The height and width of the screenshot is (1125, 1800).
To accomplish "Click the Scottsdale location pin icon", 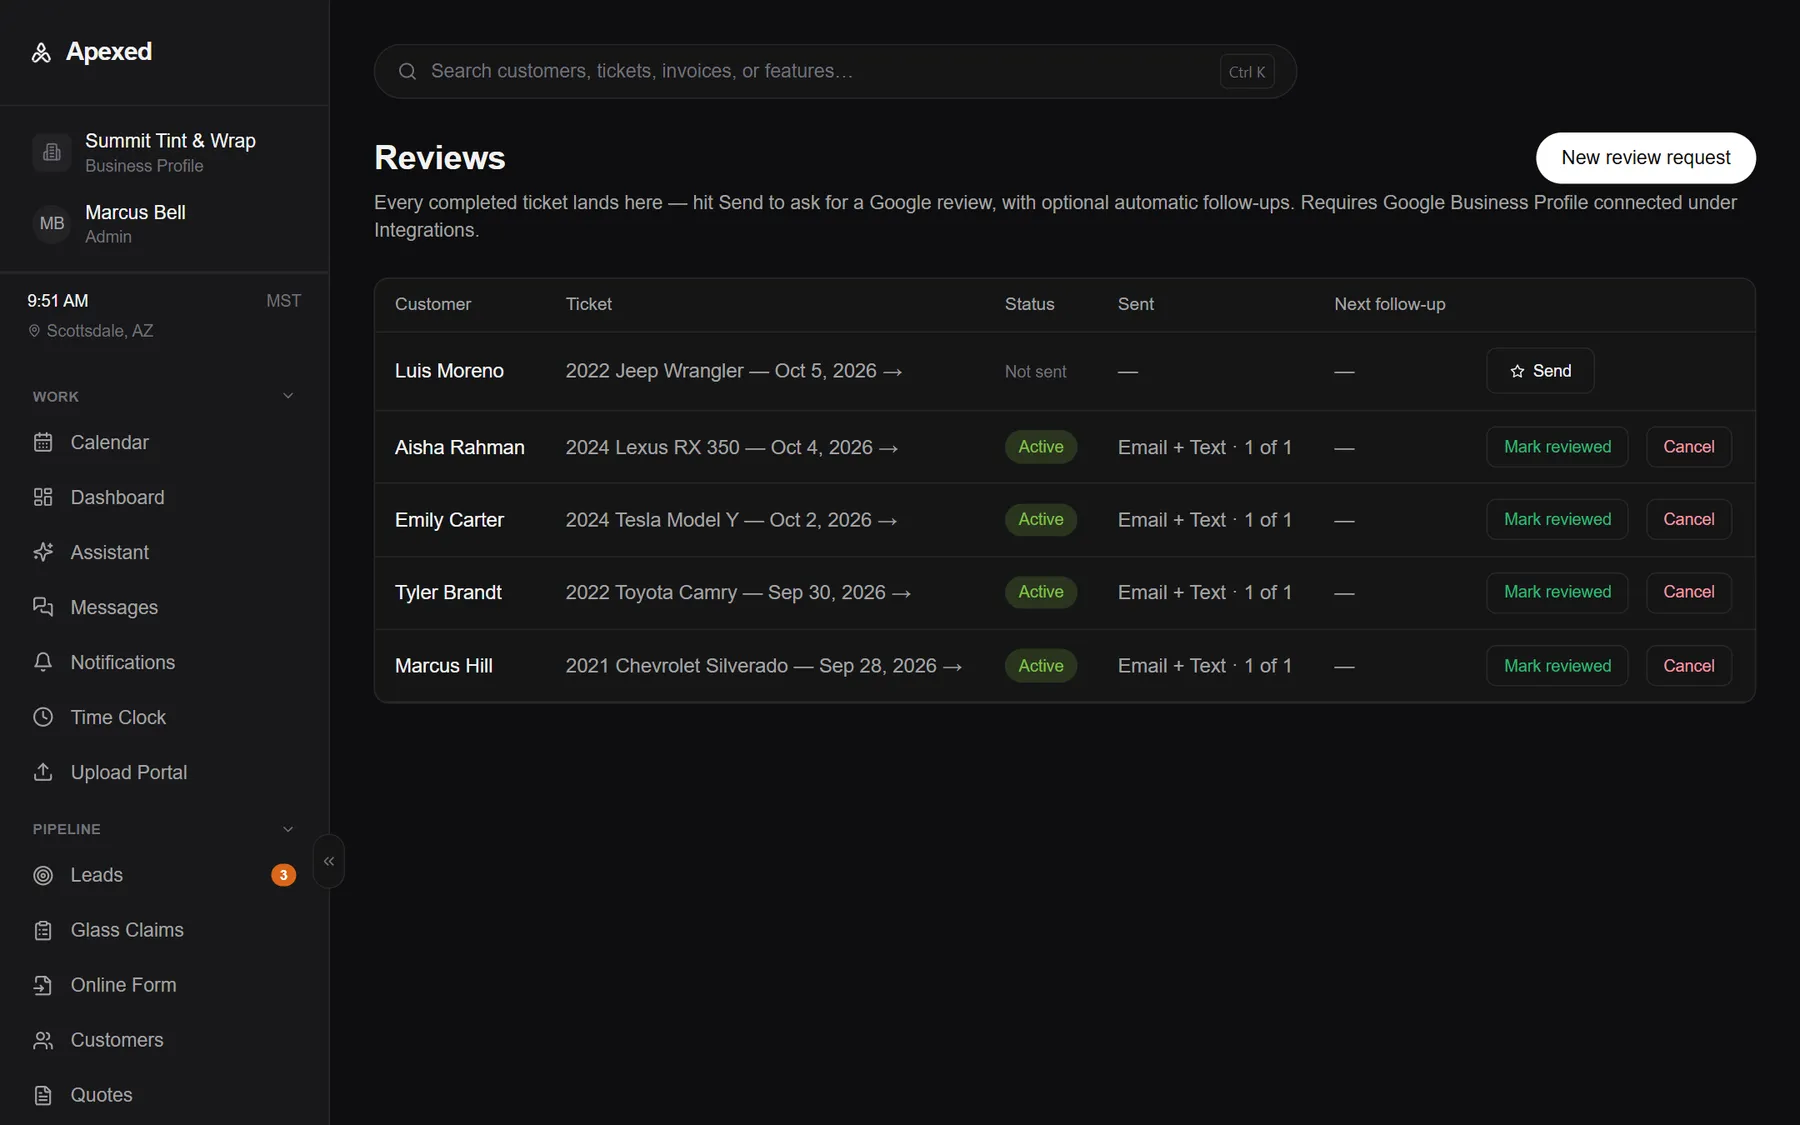I will pos(34,331).
